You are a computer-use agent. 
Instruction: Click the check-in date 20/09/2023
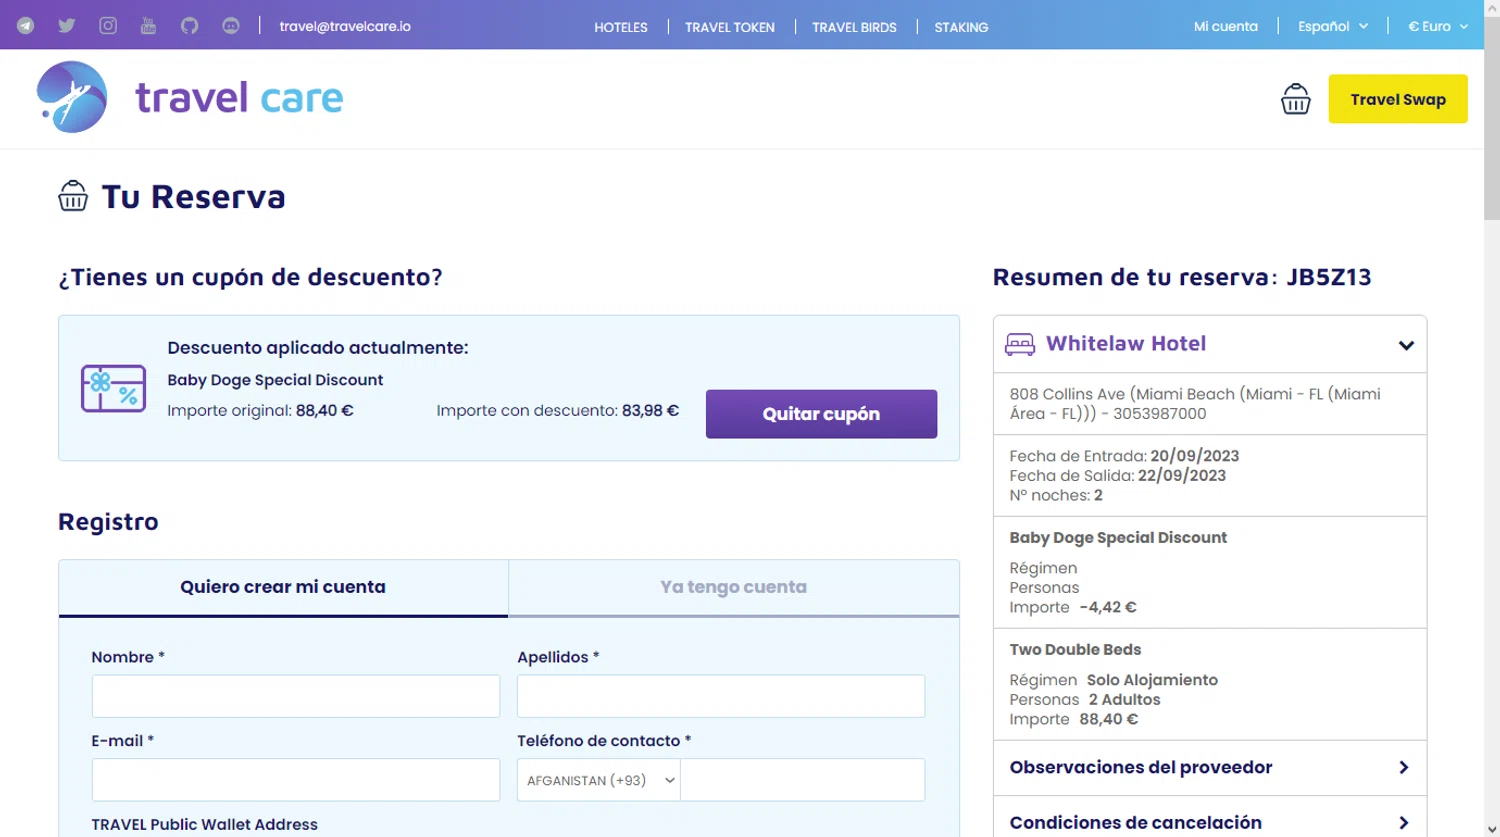[x=1194, y=456]
